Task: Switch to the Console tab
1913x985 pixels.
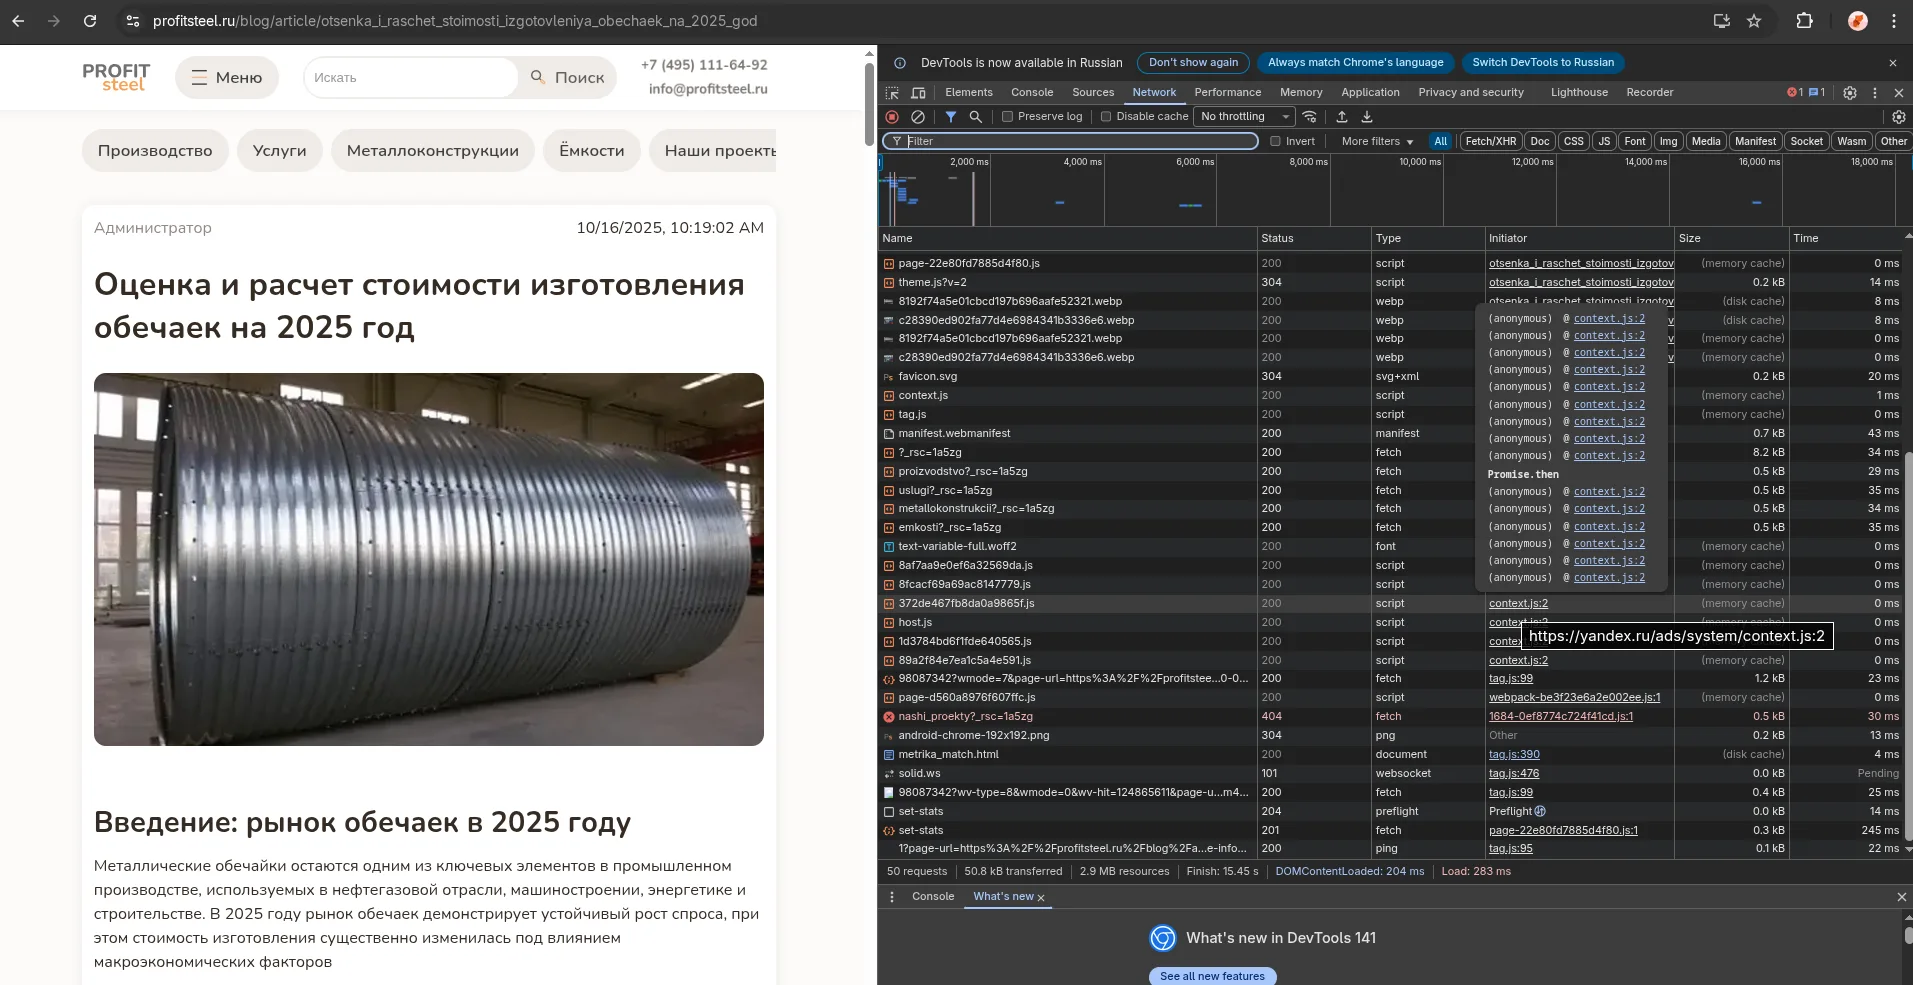Action: point(1031,93)
